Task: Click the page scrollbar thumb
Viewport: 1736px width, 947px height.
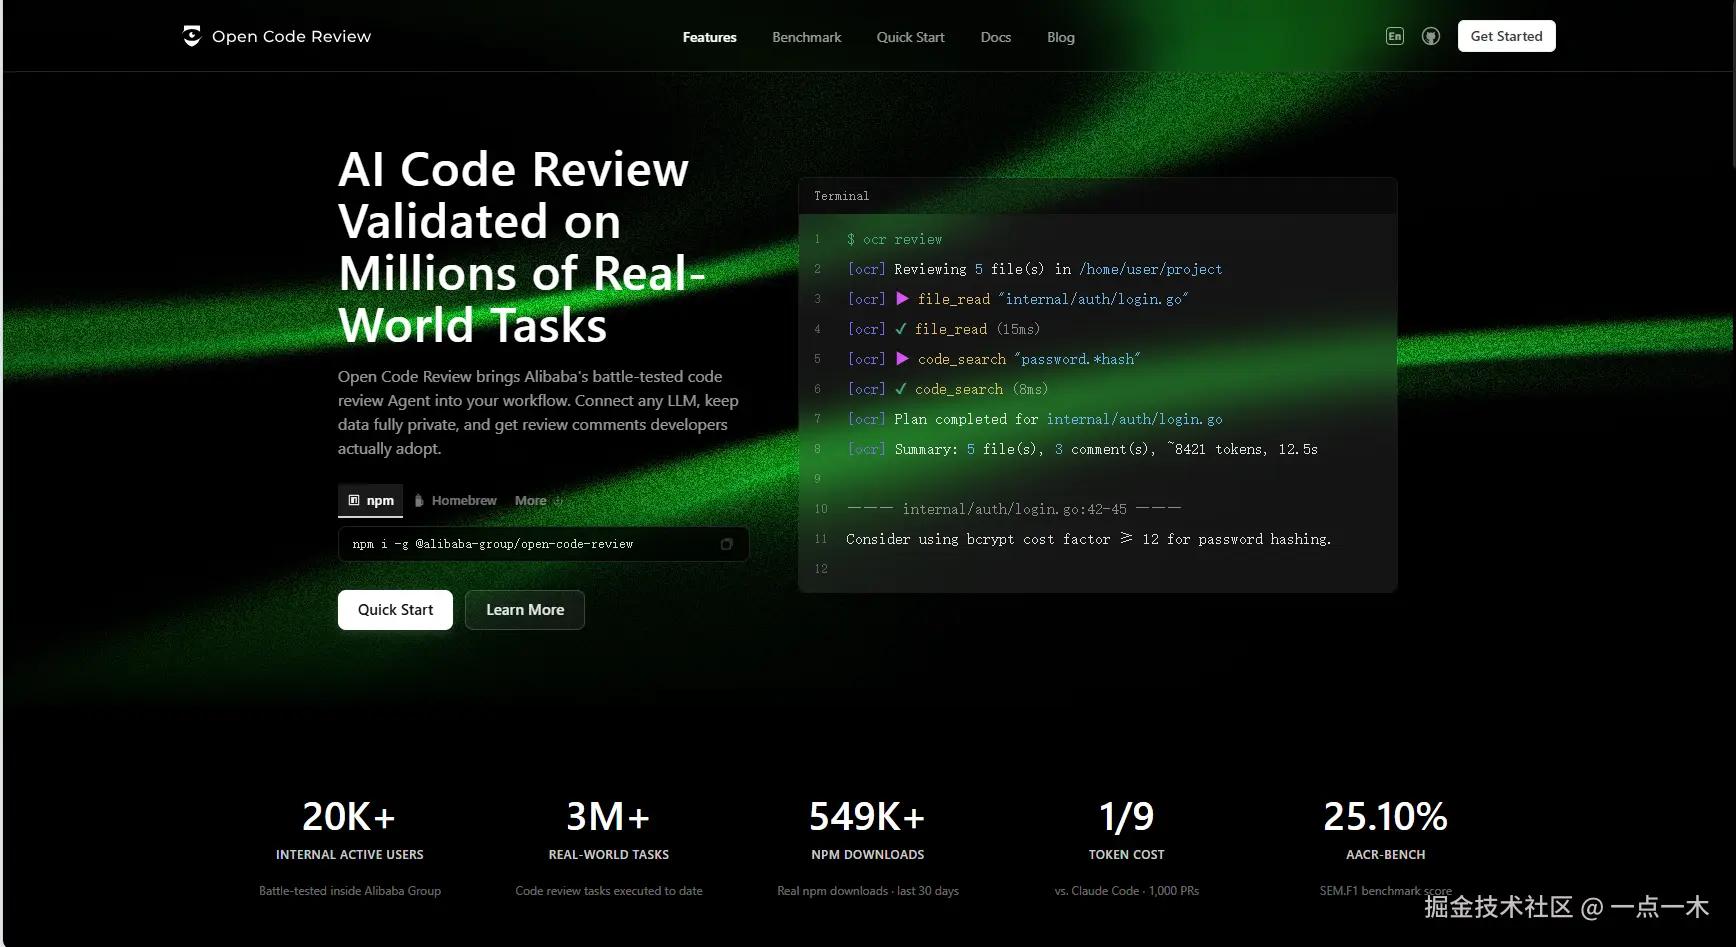Action: click(x=1732, y=85)
